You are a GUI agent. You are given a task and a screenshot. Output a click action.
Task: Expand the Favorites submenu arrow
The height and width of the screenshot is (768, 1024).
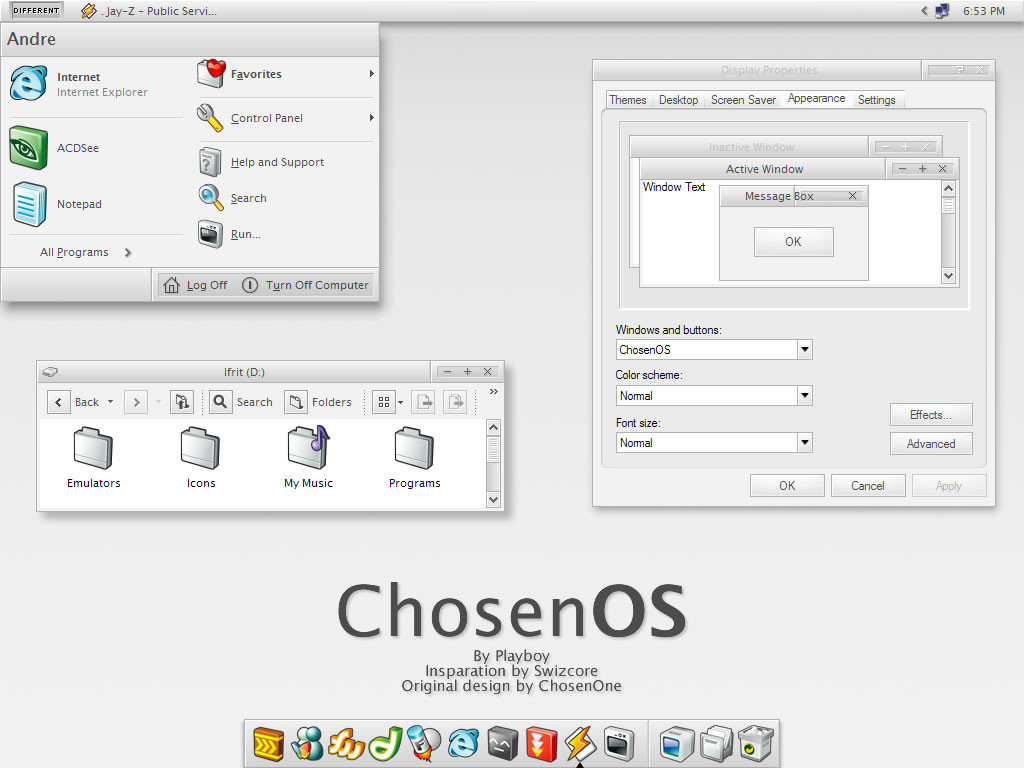coord(372,74)
